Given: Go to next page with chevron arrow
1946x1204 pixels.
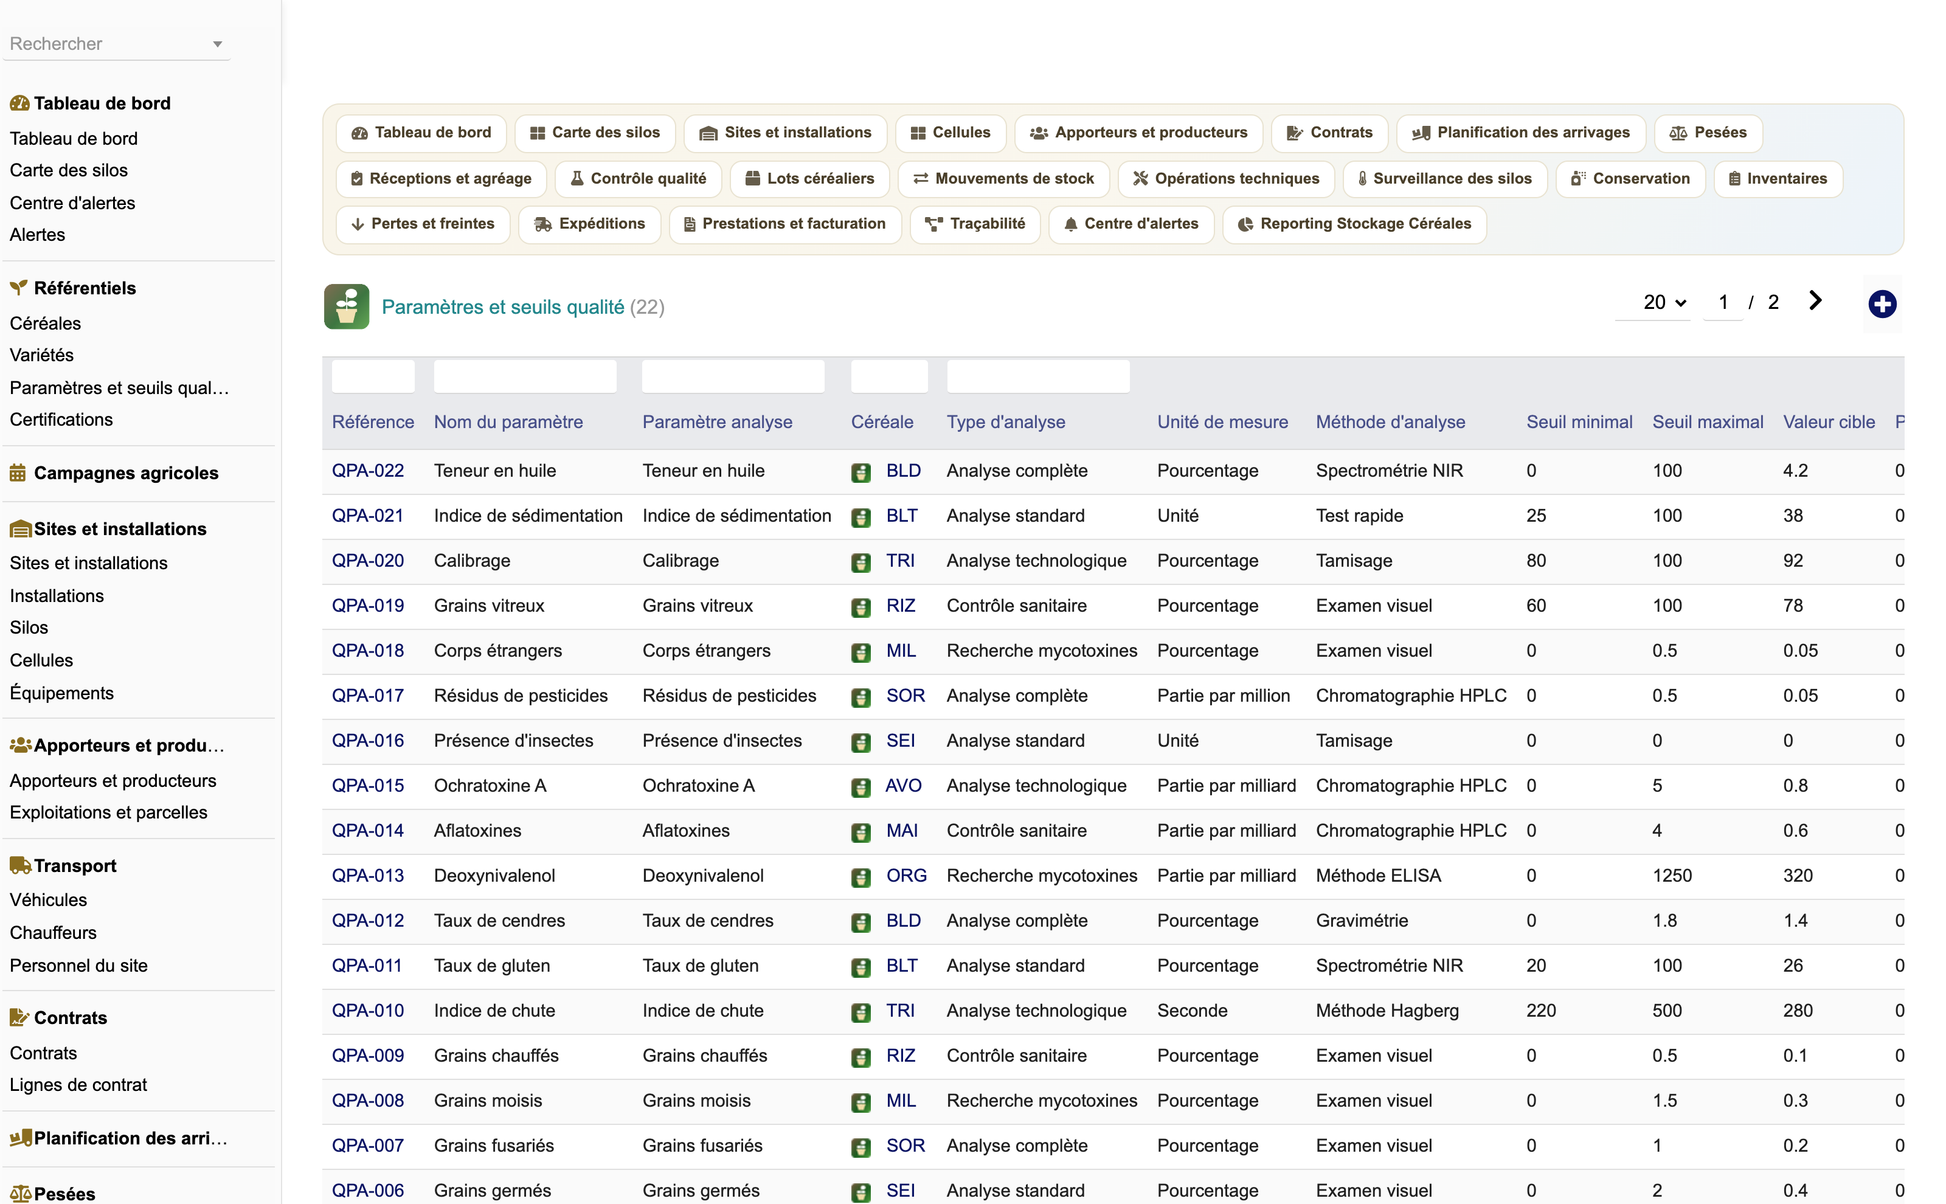Looking at the screenshot, I should (1815, 301).
